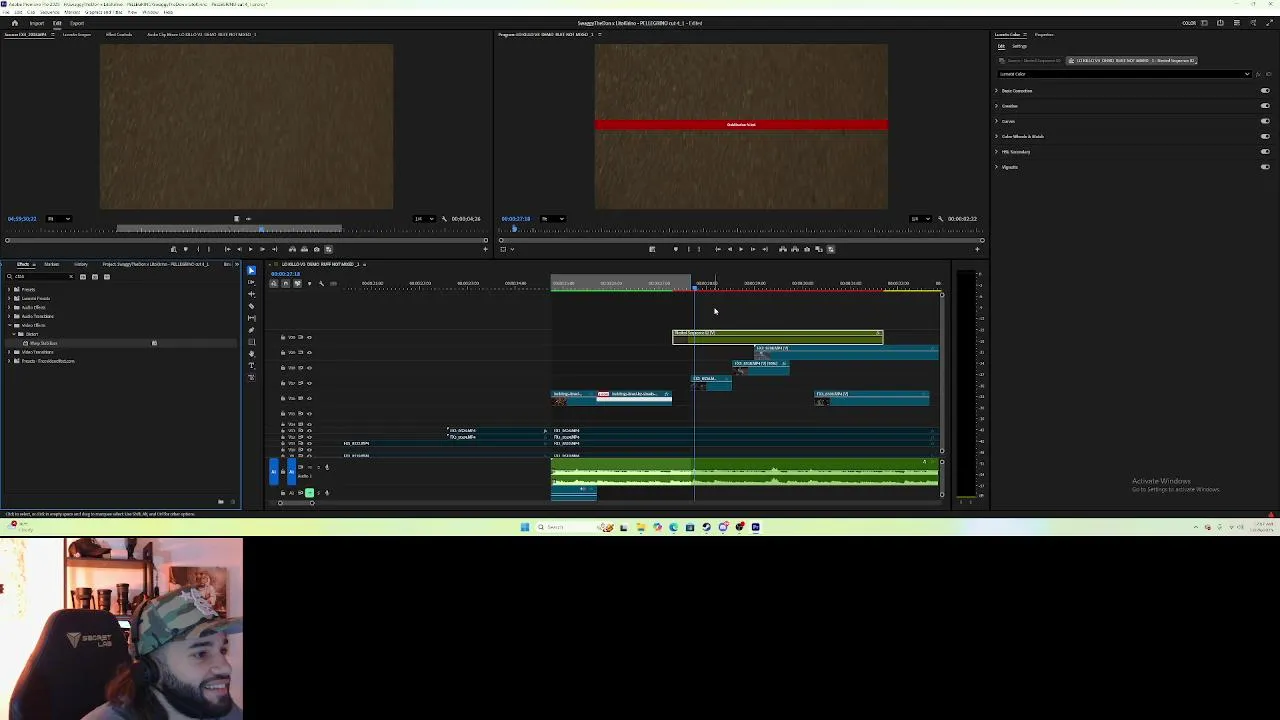Select the Lumetri Presets folder
Viewport: 1280px width, 720px height.
(35, 298)
